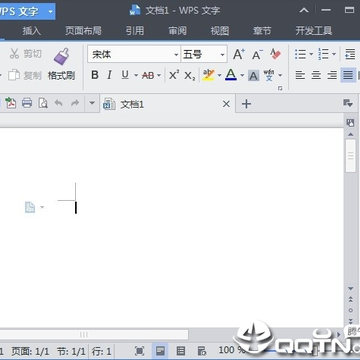This screenshot has height=360, width=360.
Task: Toggle bold formatting B
Action: click(x=95, y=75)
